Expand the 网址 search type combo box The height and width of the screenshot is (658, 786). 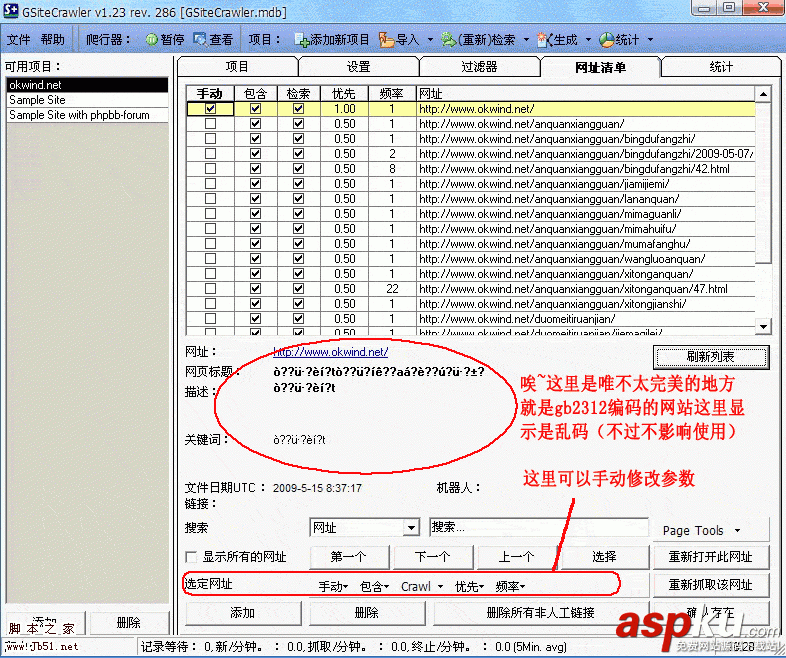(x=411, y=528)
